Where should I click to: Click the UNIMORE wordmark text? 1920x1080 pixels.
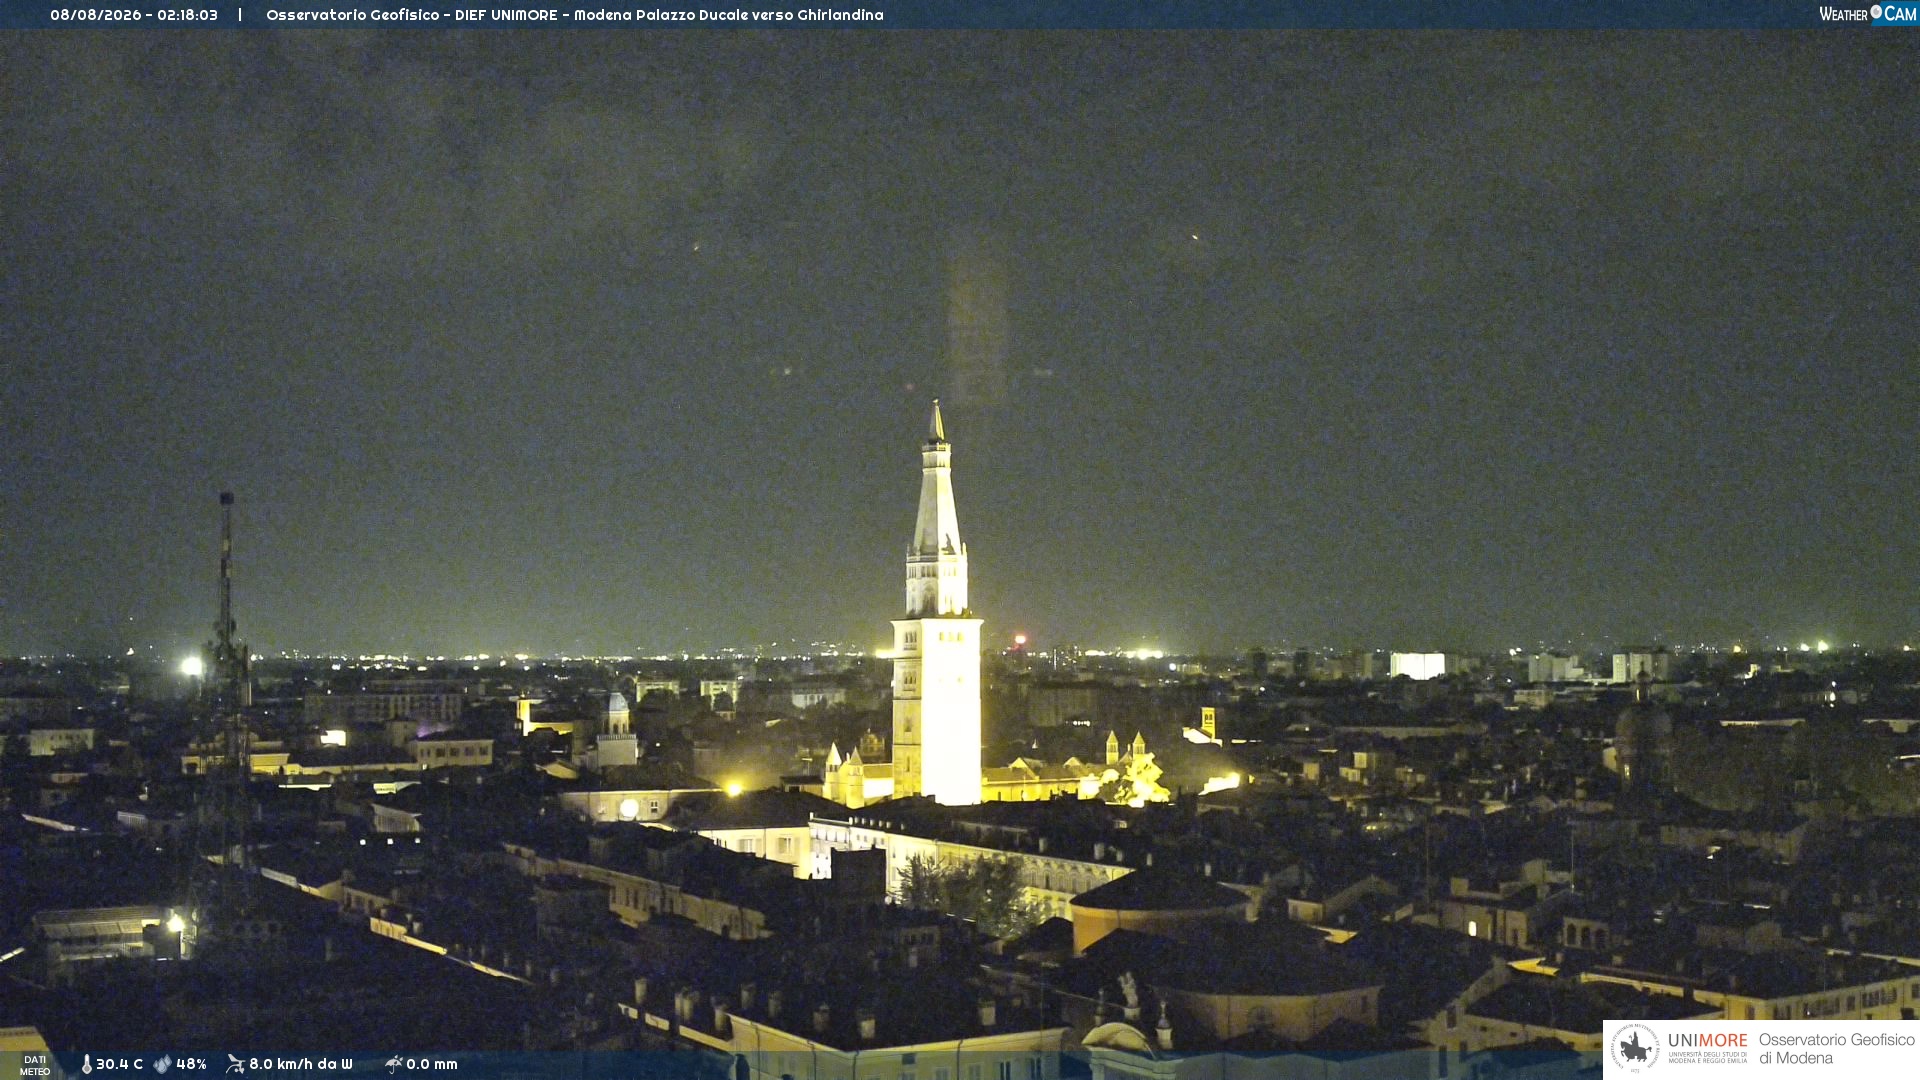[x=1707, y=1041]
